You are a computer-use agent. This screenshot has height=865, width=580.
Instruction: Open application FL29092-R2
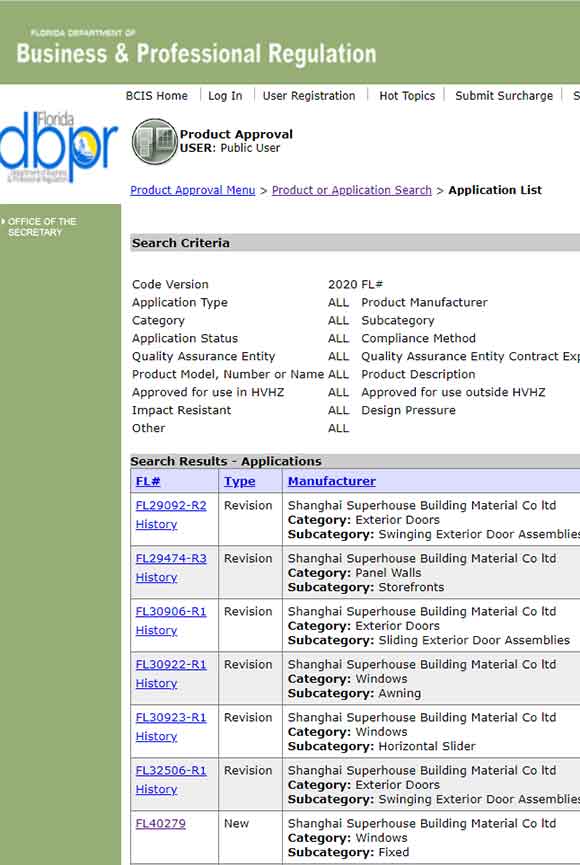tap(171, 505)
